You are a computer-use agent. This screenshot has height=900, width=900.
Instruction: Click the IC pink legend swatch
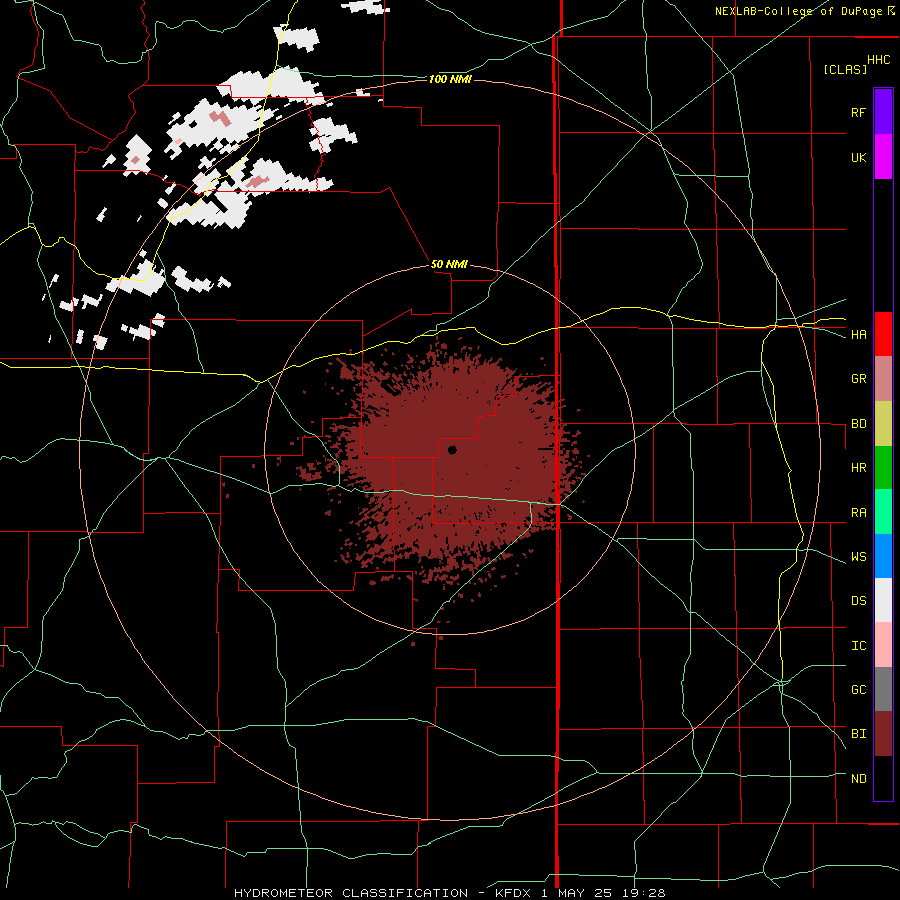[883, 645]
